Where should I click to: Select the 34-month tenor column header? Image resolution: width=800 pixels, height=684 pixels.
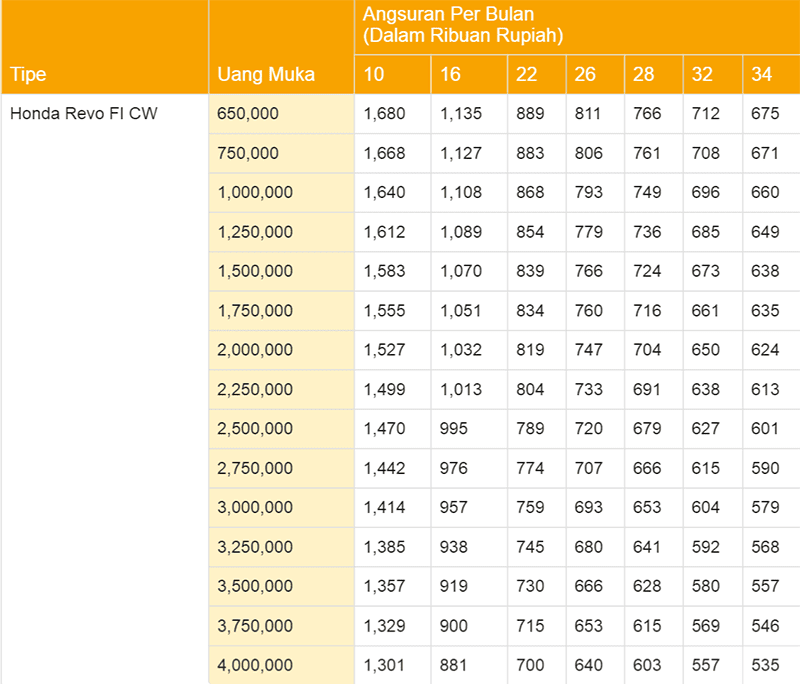coord(761,75)
